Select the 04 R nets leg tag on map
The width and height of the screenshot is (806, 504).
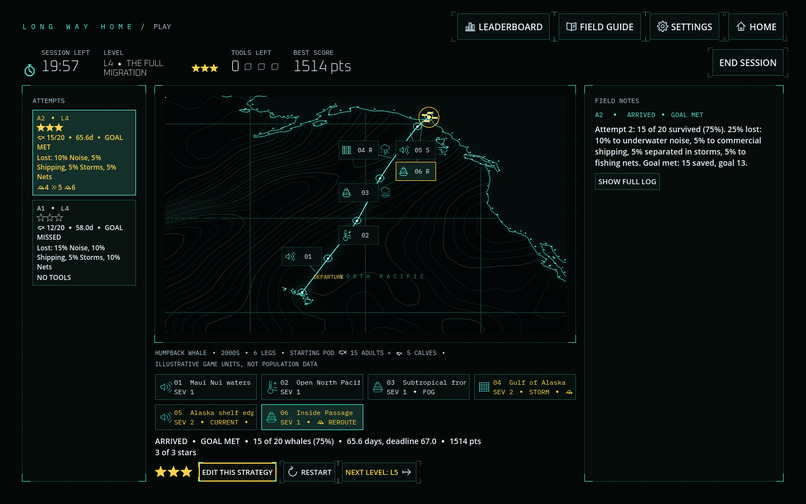(x=358, y=150)
